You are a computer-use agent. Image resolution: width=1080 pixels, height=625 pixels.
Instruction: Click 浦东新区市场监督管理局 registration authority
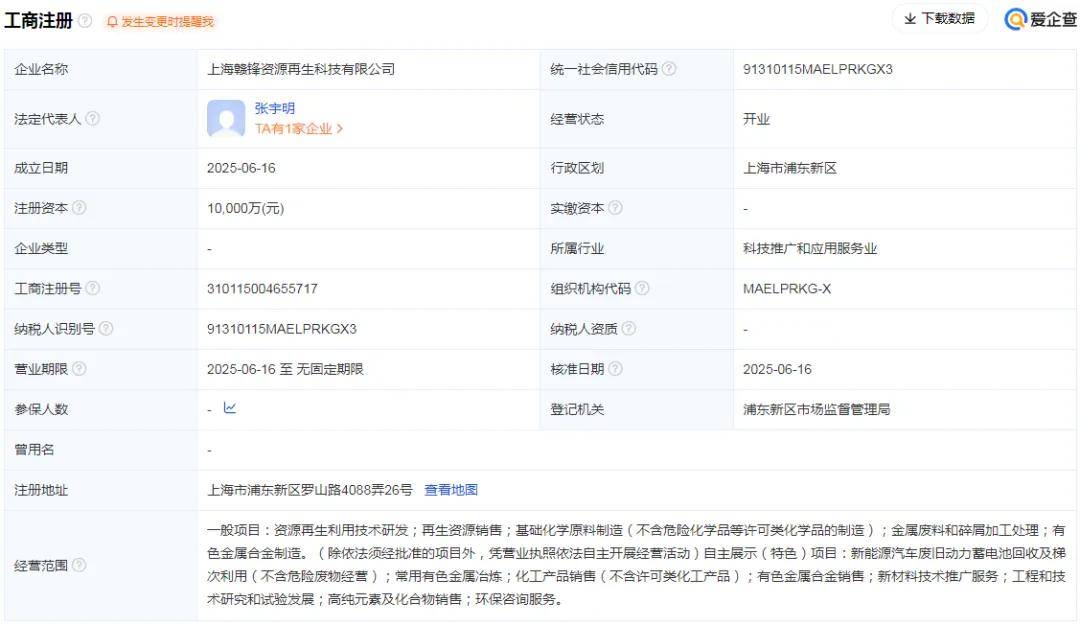pos(817,409)
